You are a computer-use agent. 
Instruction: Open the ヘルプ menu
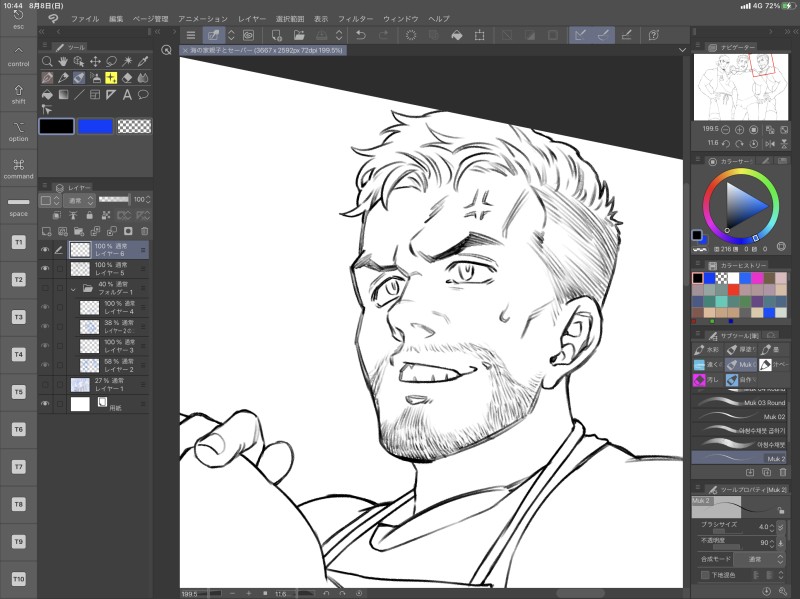coord(439,19)
